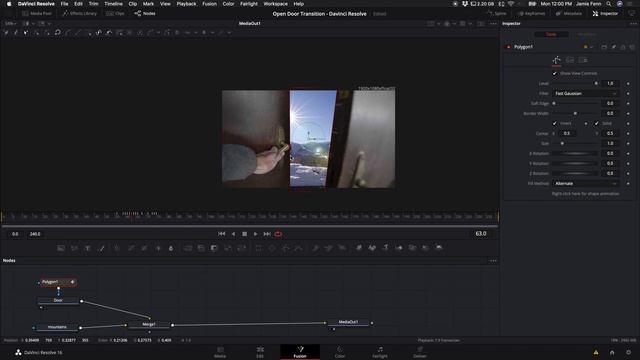Open viewer options three-dot menu
The image size is (640, 360).
(x=493, y=24)
